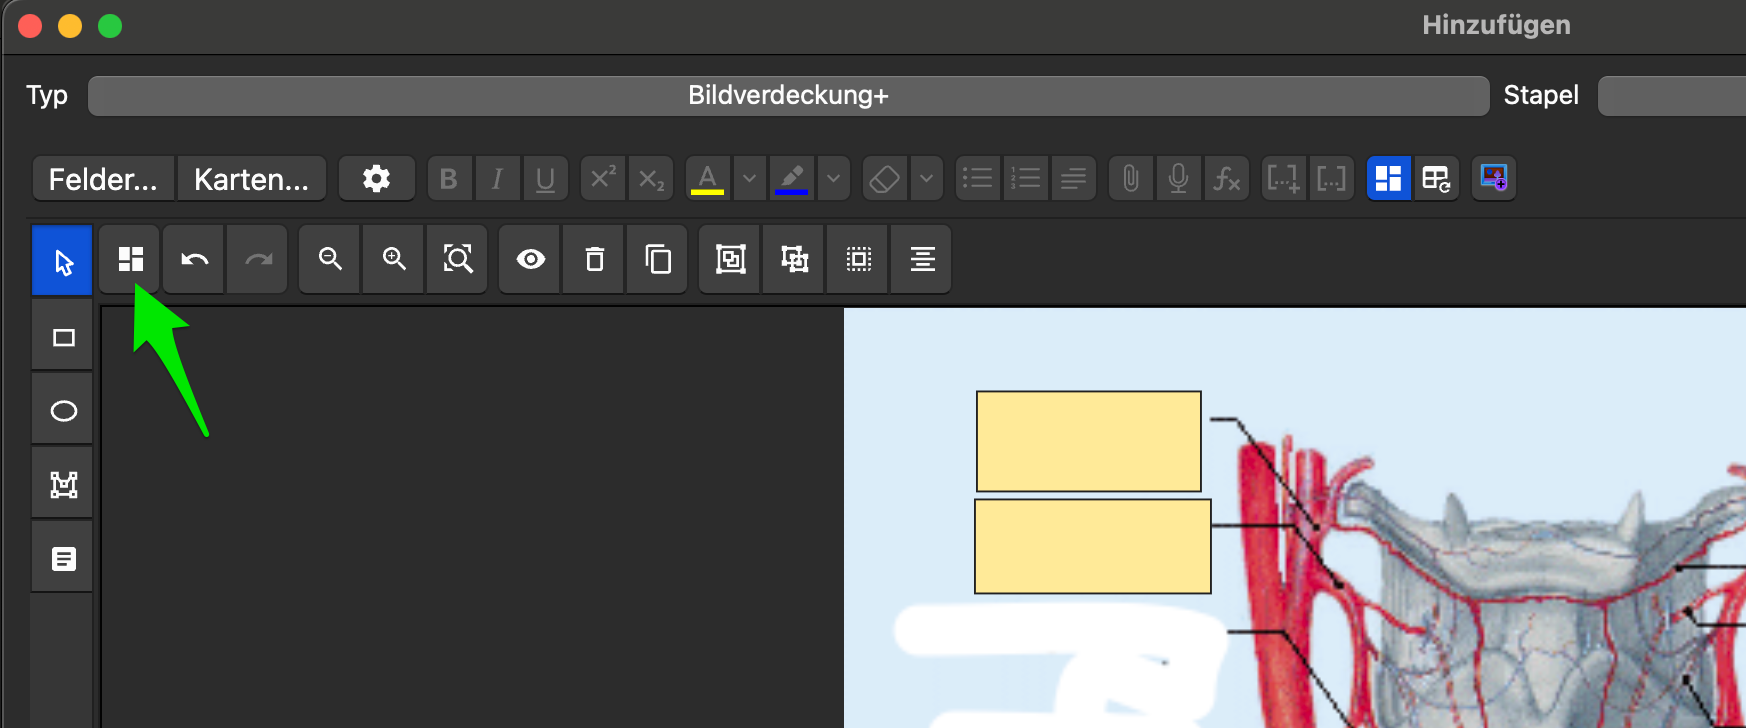Click the undo arrow button
Screen dimensions: 1746x728
(x=194, y=260)
